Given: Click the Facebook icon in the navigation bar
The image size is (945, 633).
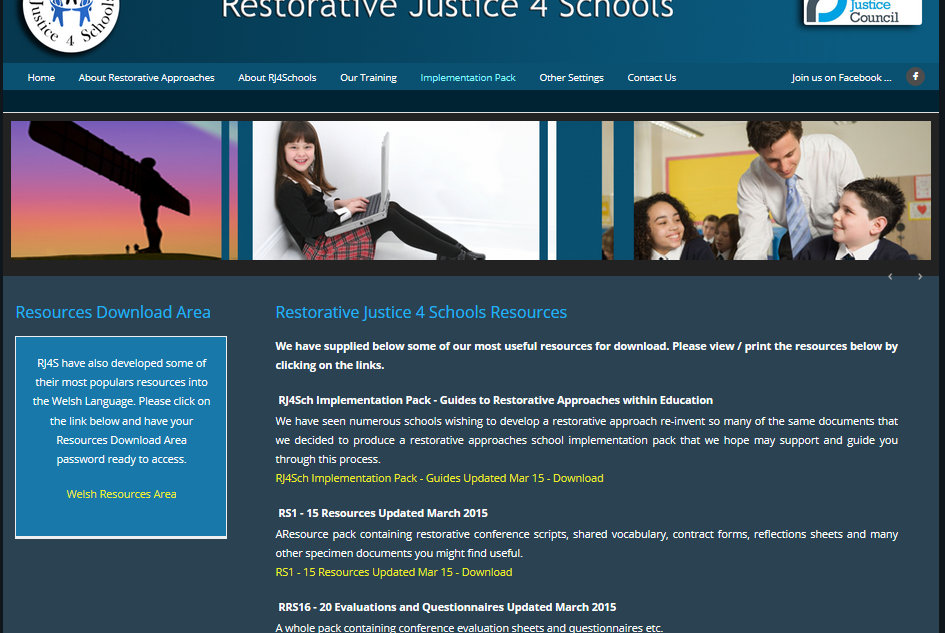Looking at the screenshot, I should tap(915, 77).
